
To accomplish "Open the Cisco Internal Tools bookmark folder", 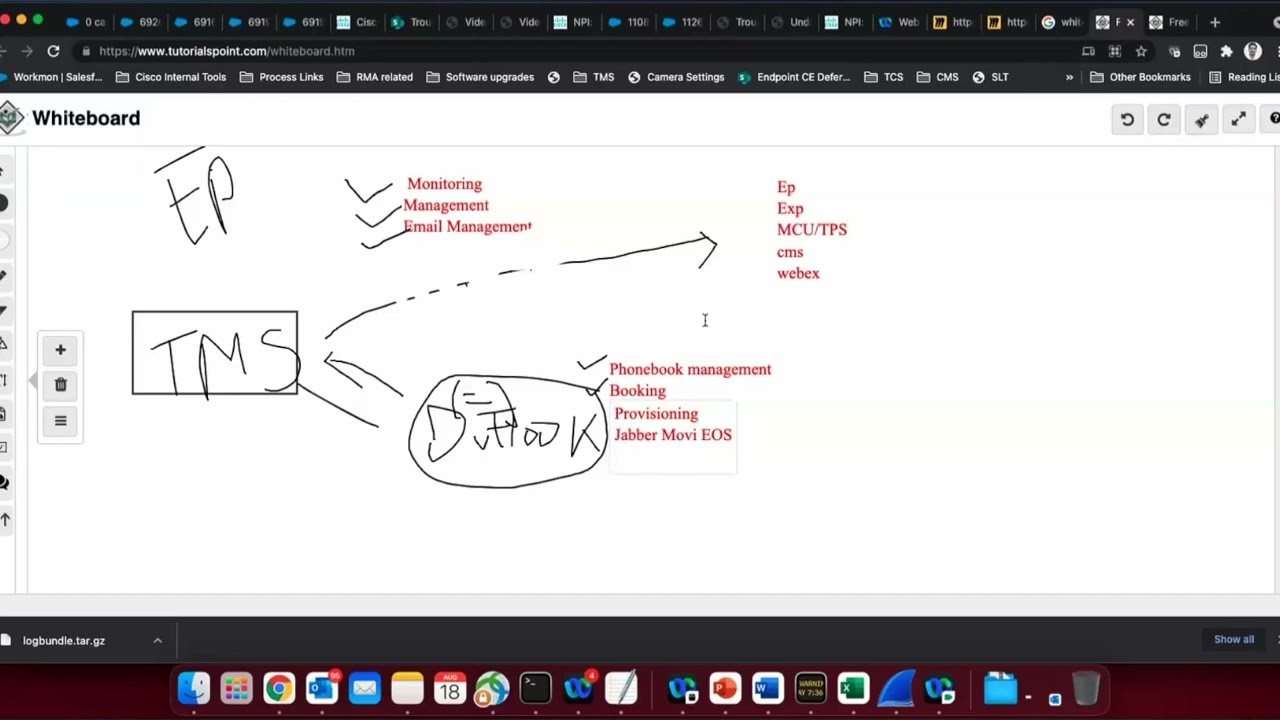I will pyautogui.click(x=171, y=77).
